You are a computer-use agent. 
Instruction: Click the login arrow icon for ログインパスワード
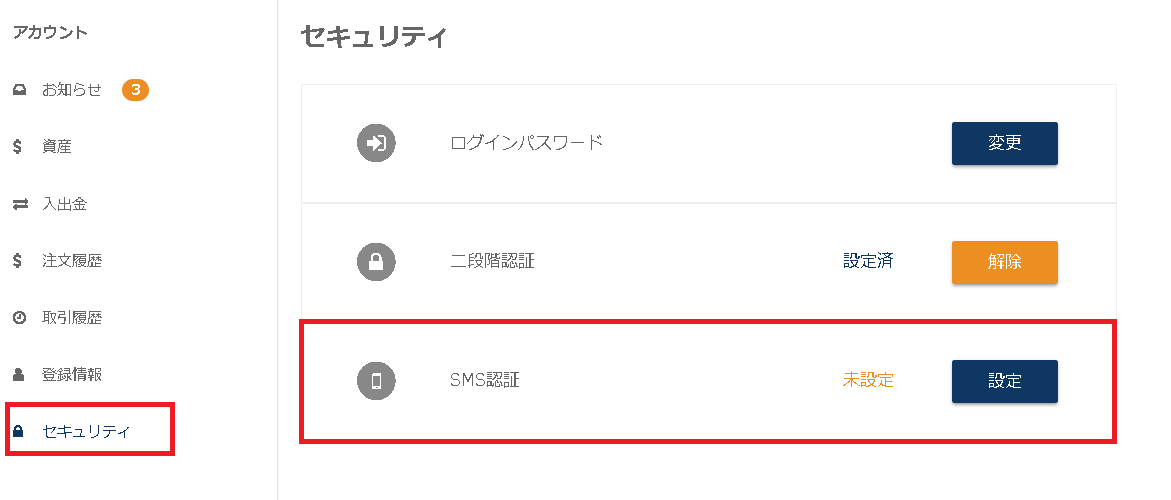[376, 143]
